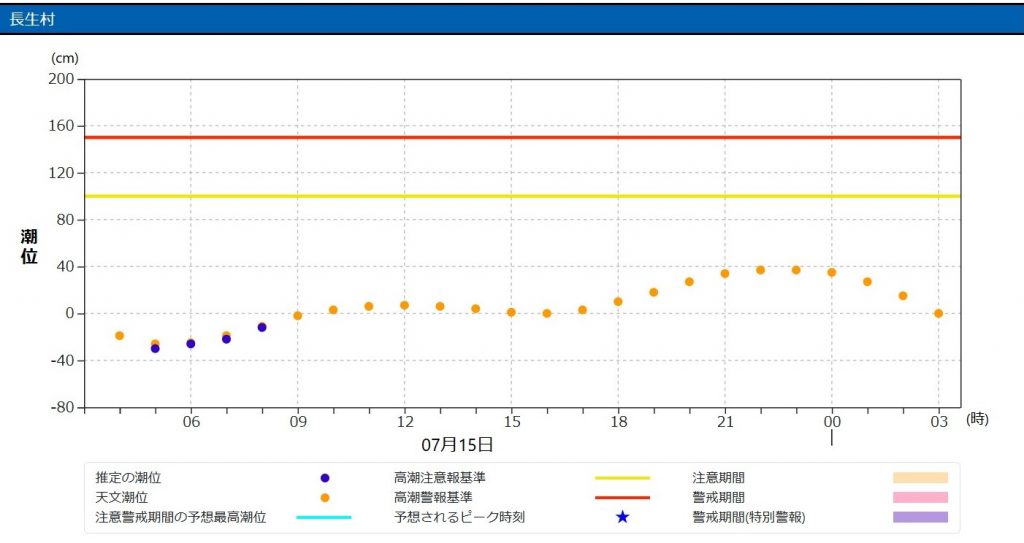Click the 天文潮位 legend label
1024x543 pixels.
[x=121, y=497]
